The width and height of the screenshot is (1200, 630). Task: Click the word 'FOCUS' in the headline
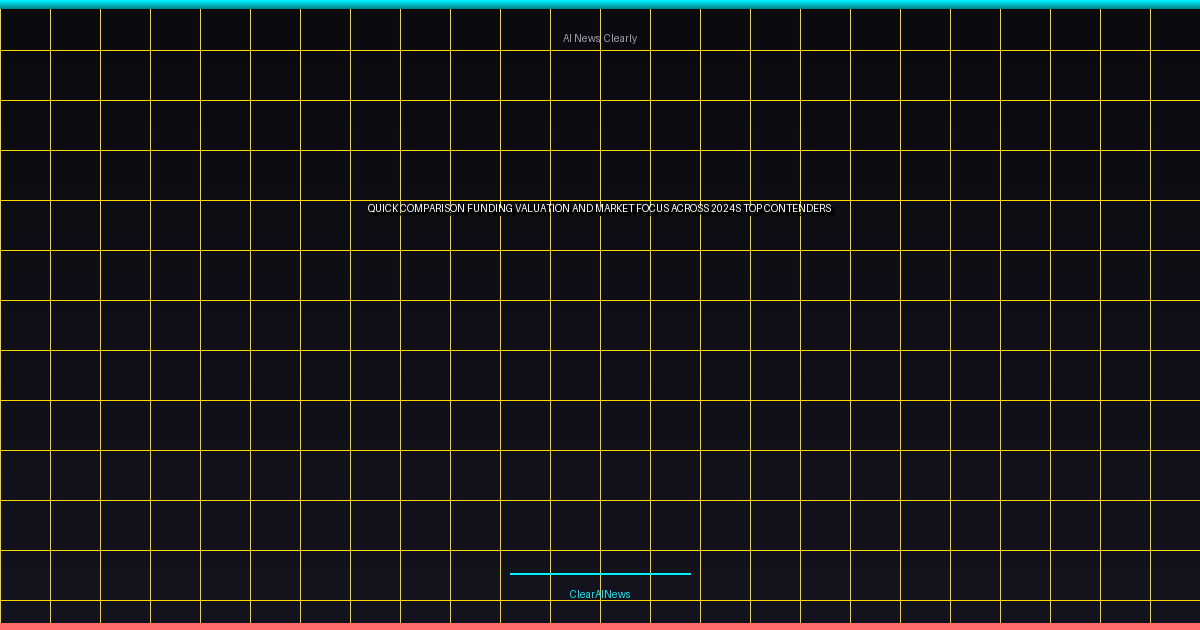point(660,209)
